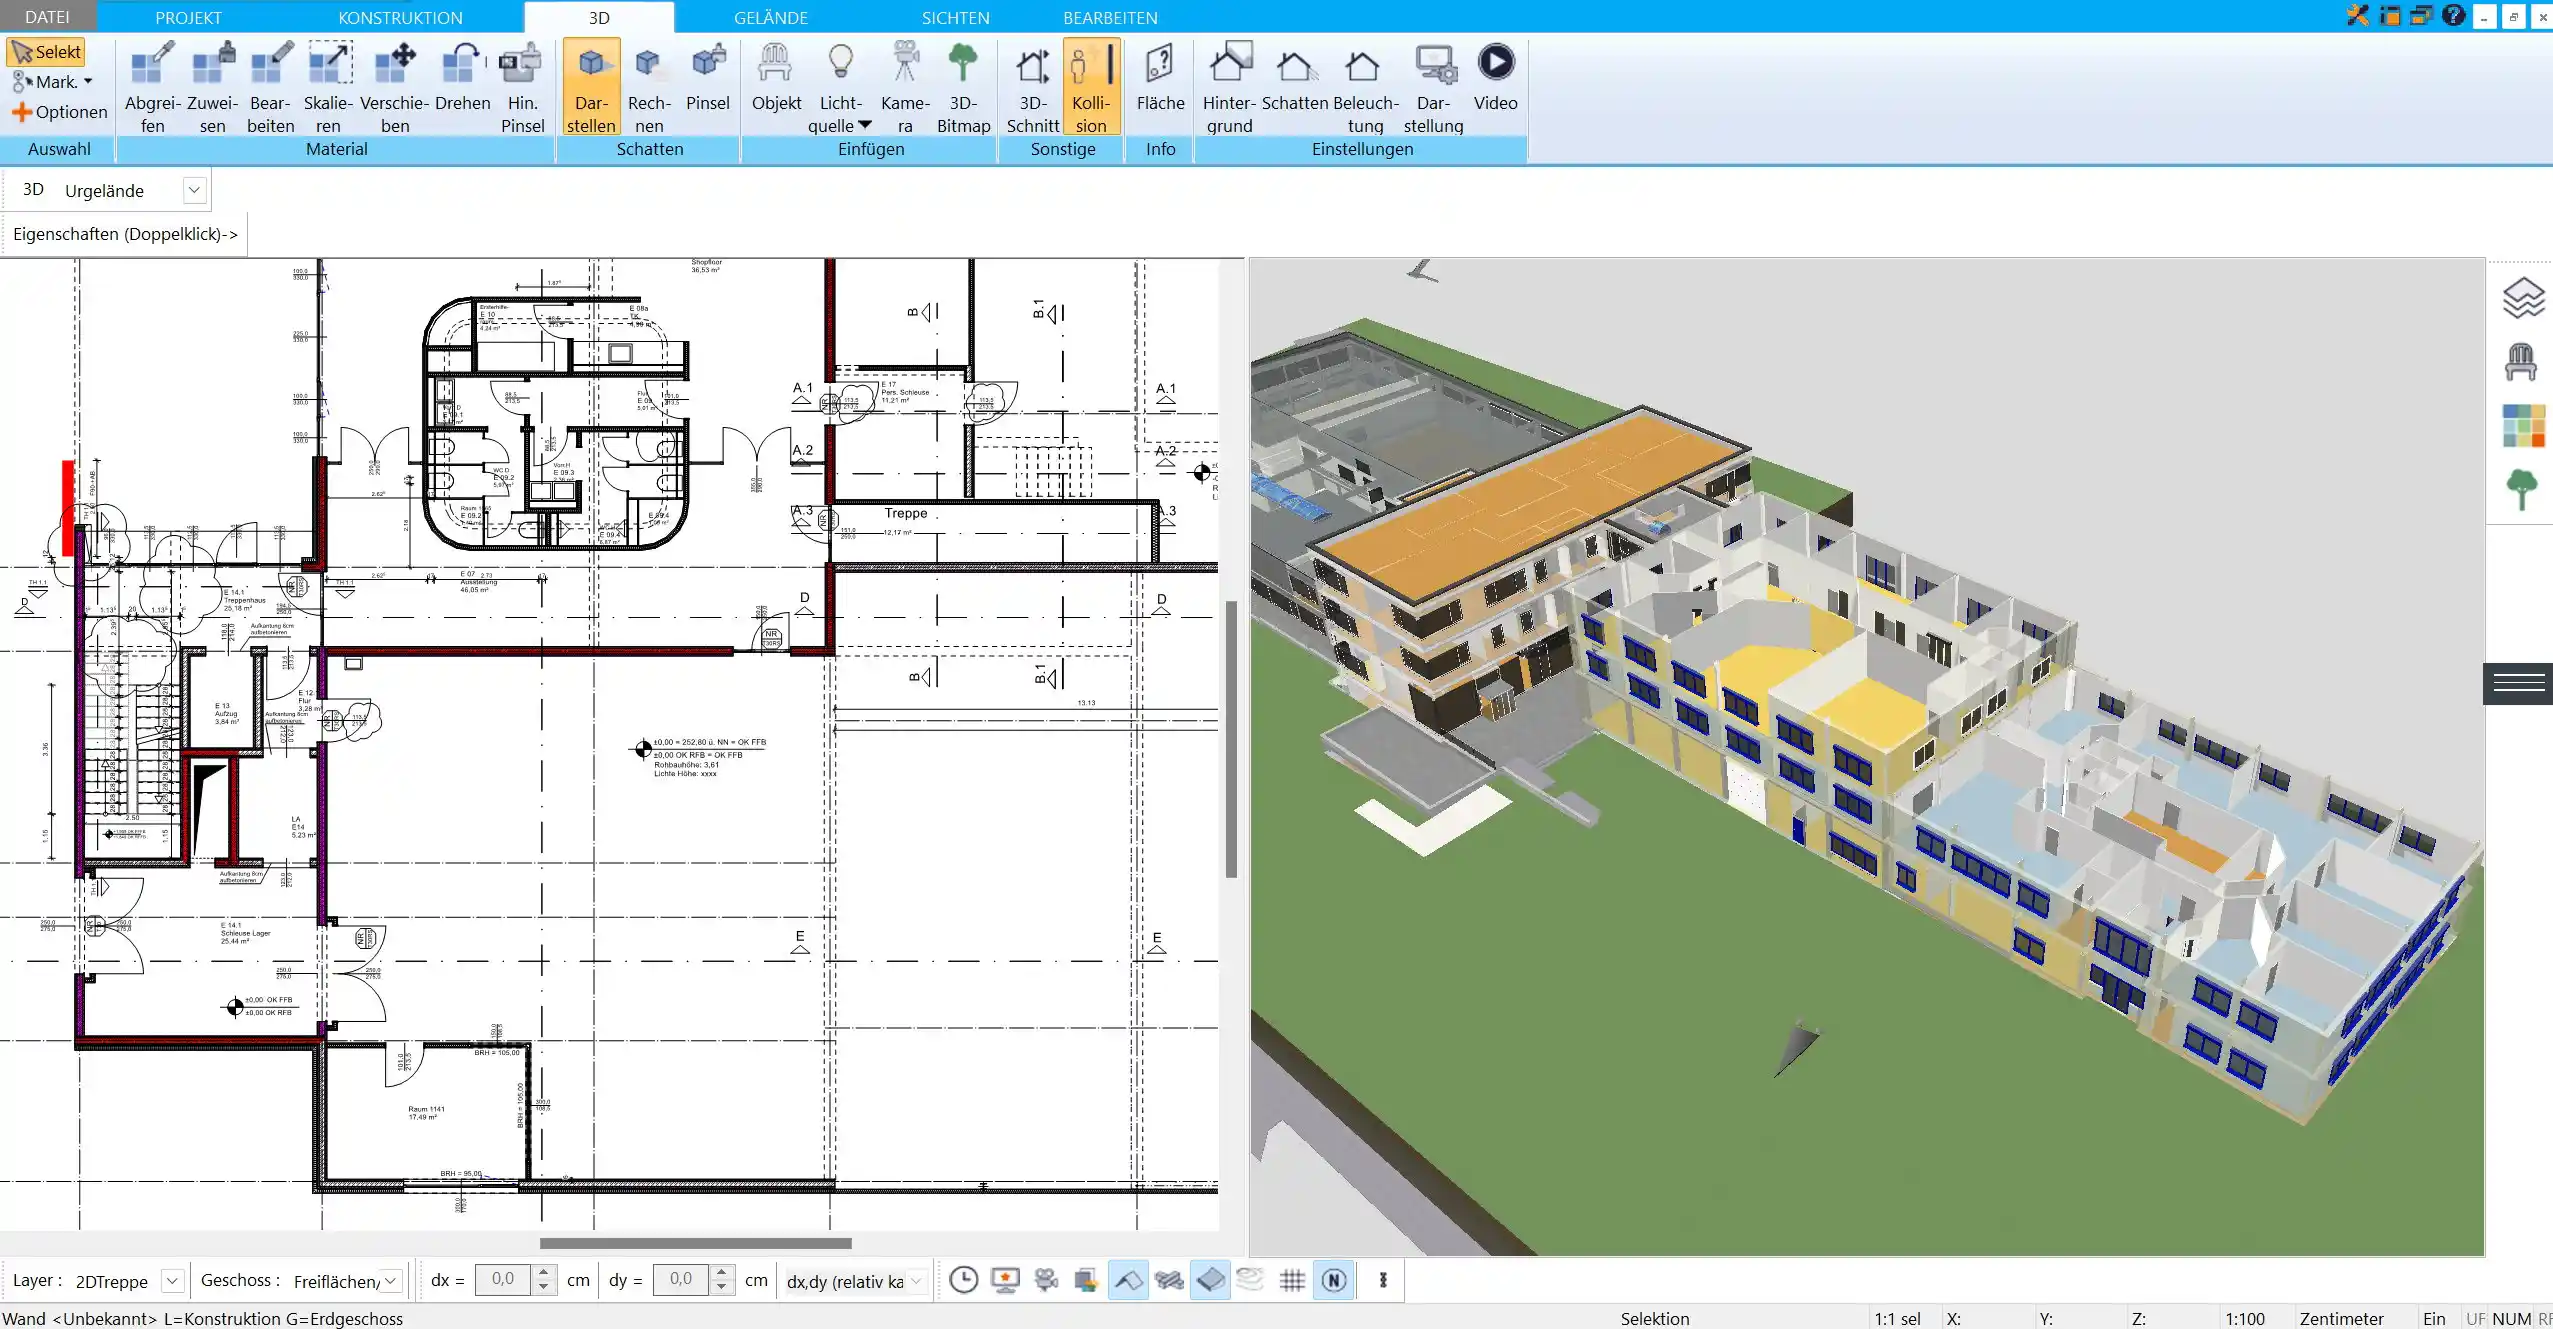Image resolution: width=2553 pixels, height=1329 pixels.
Task: Click the stacked documents icon in bottom toolbar
Action: [x=1087, y=1280]
